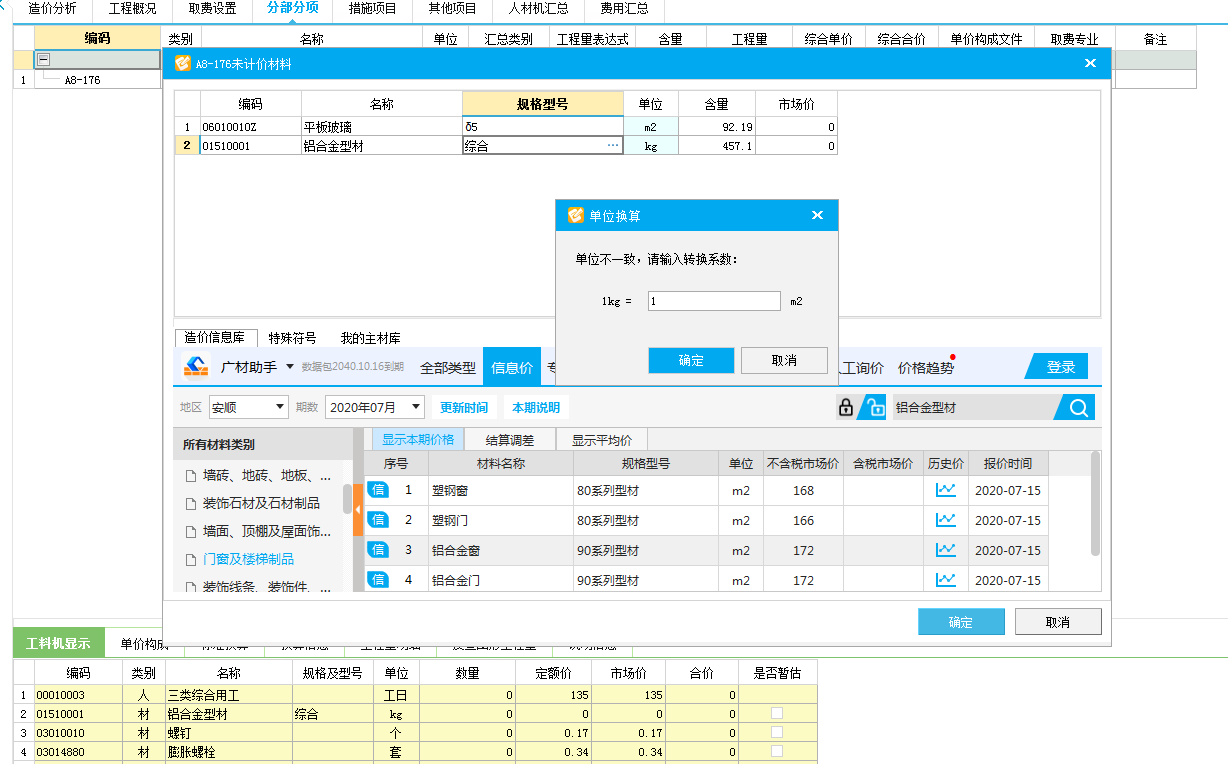Click 确定 at bottom of material window
The image size is (1228, 764).
point(961,621)
